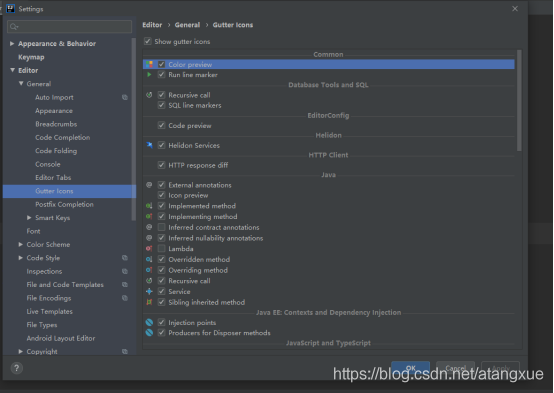Click the Inferred nullability annotations icon
This screenshot has height=393, width=554.
point(149,238)
